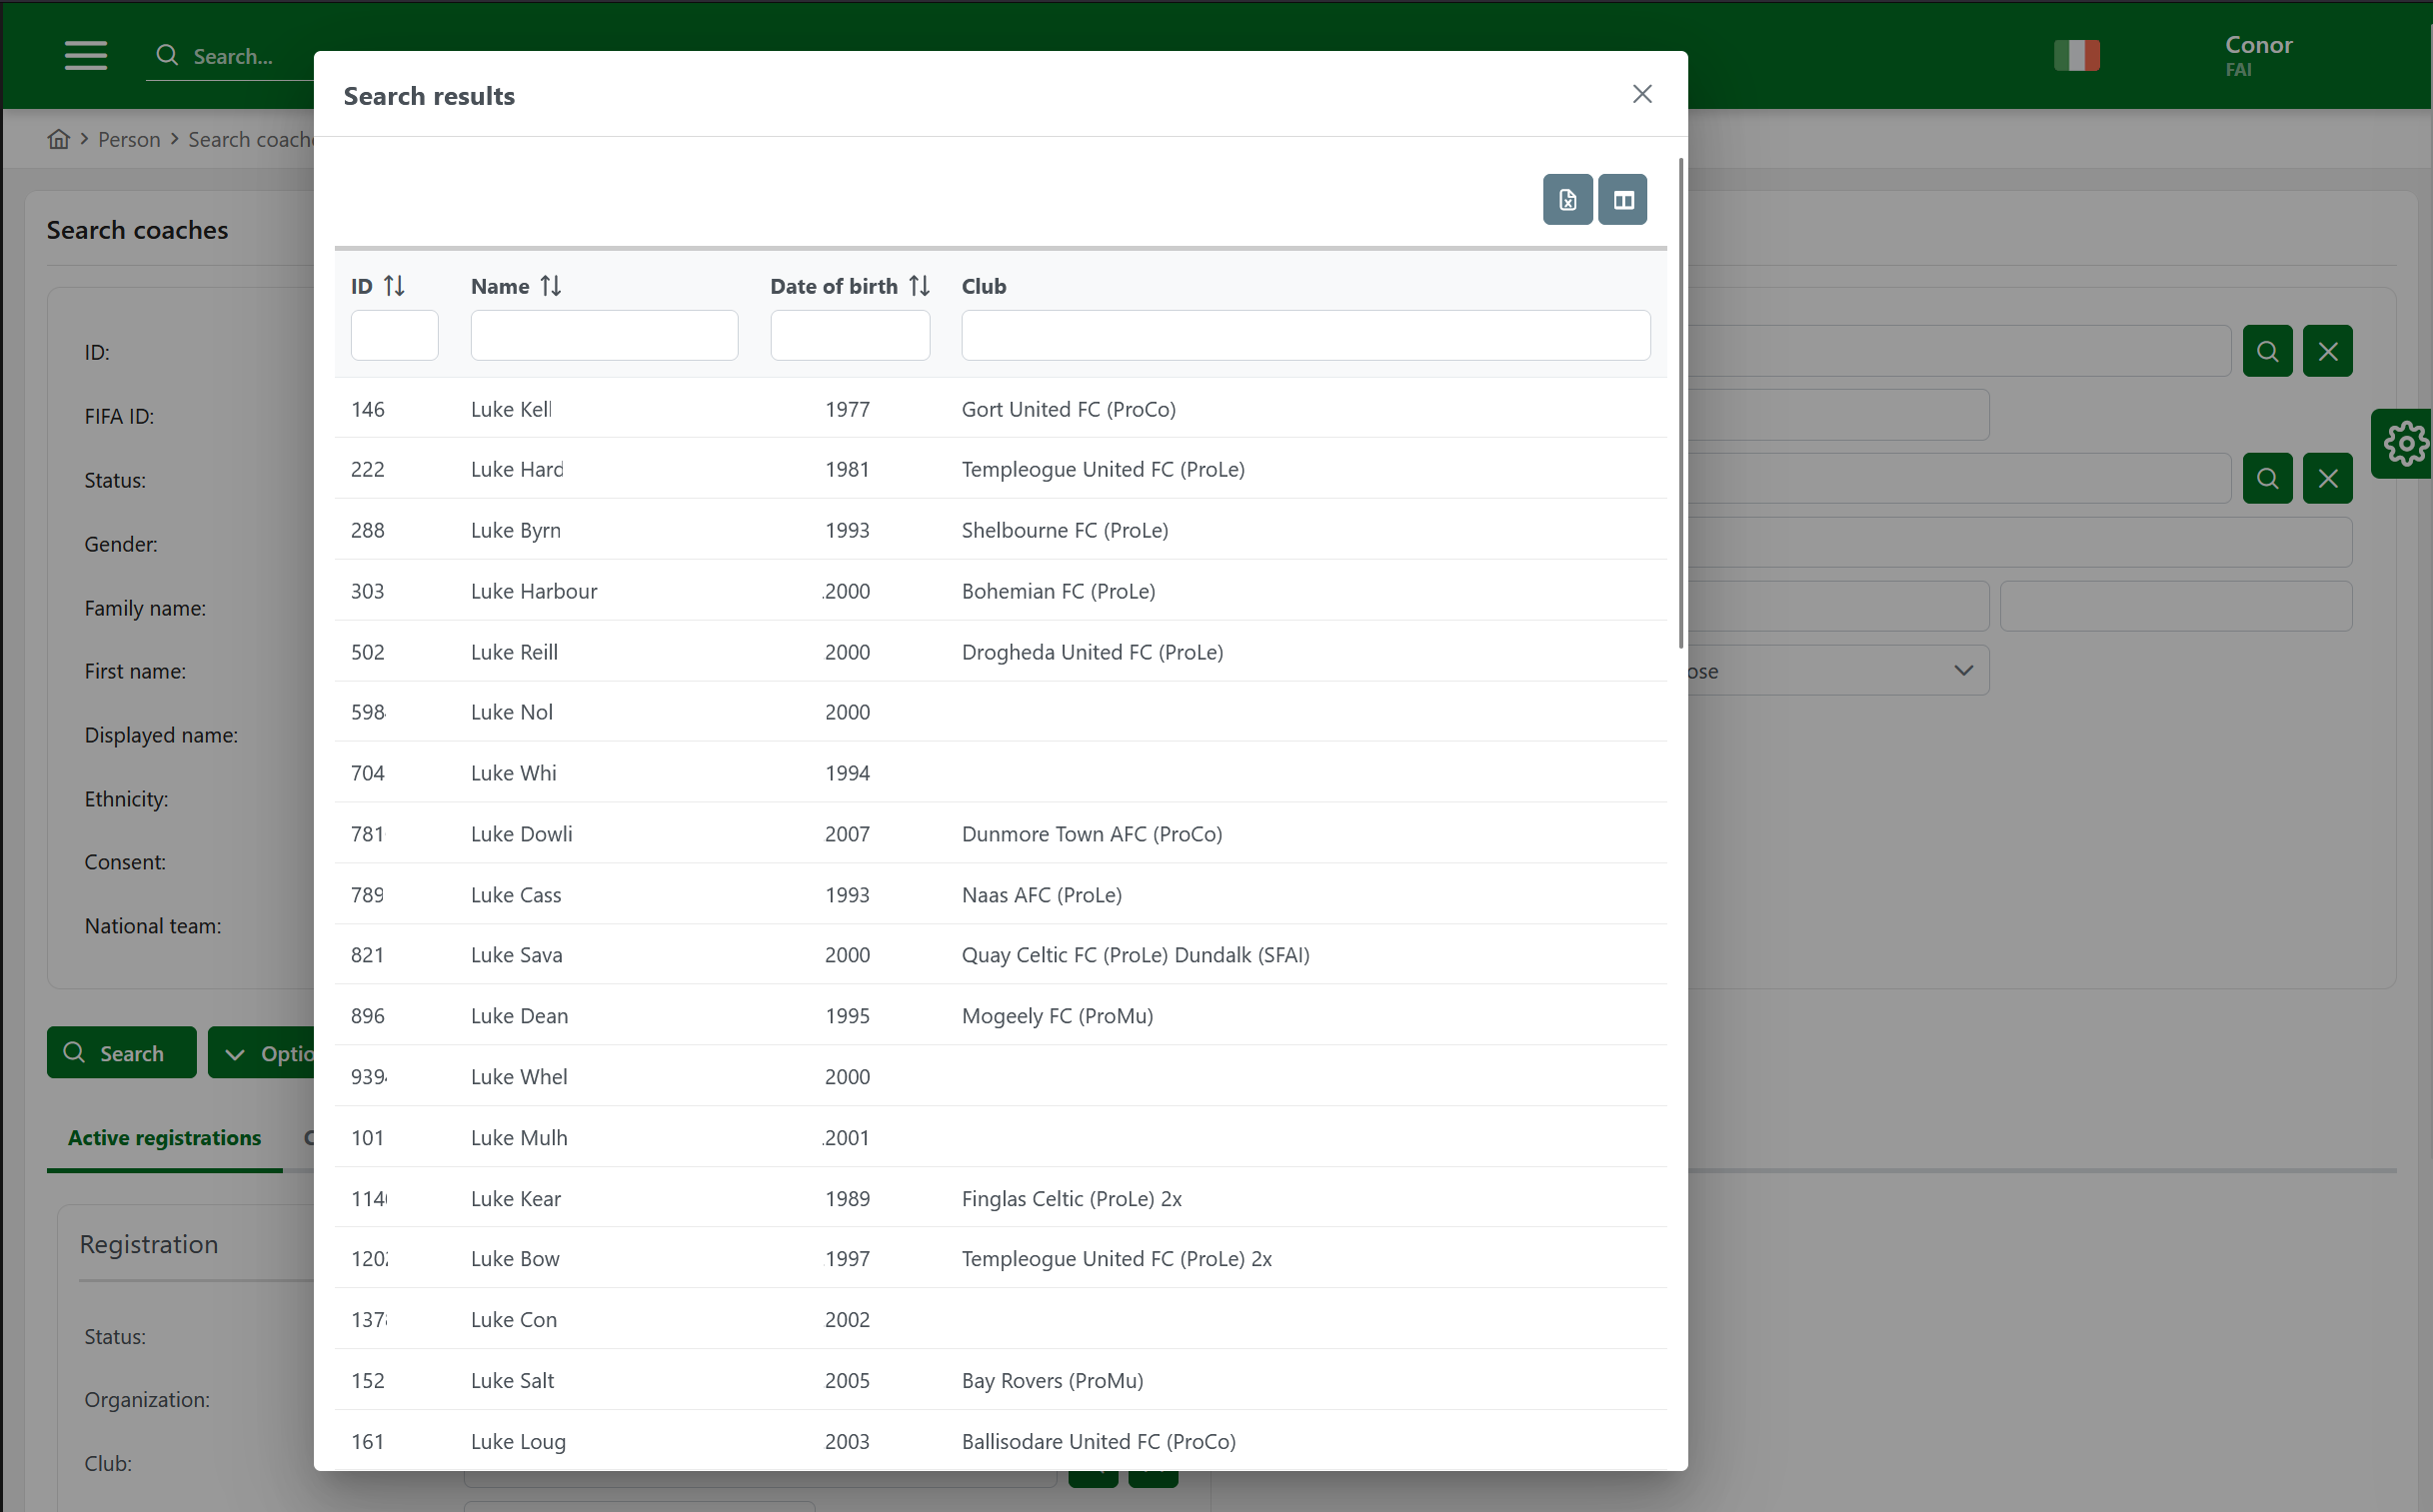This screenshot has width=2433, height=1512.
Task: Close the Search results dialog
Action: point(1641,94)
